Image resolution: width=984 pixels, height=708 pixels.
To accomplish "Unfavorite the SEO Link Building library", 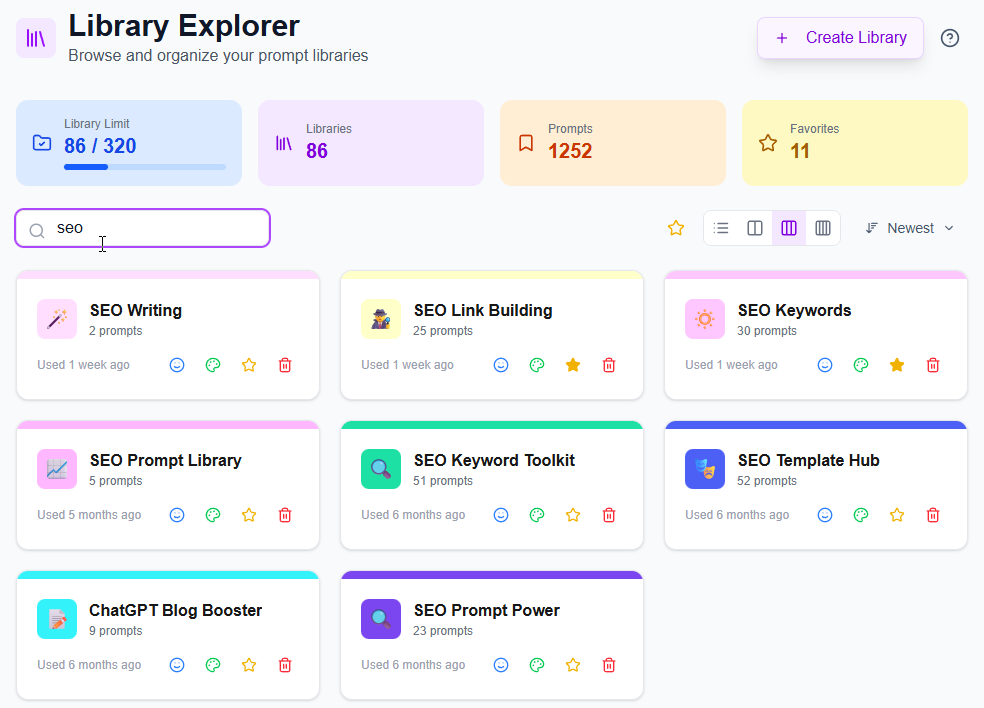I will tap(573, 365).
